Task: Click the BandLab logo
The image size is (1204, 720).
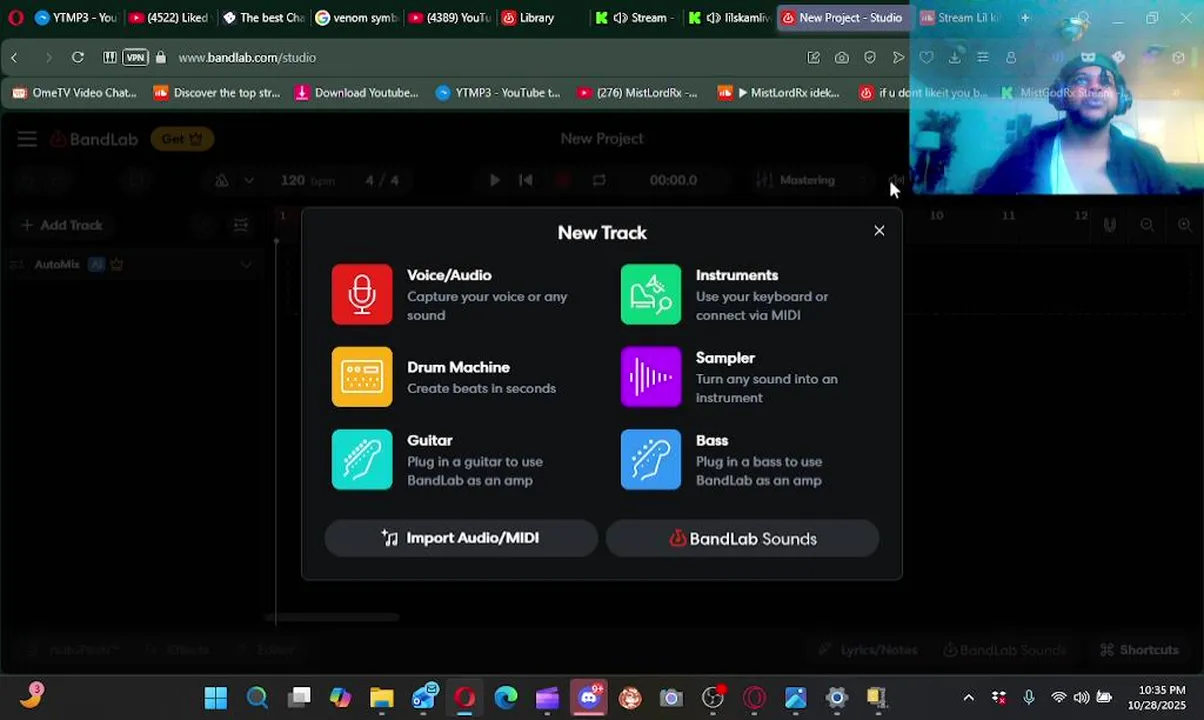Action: point(94,139)
